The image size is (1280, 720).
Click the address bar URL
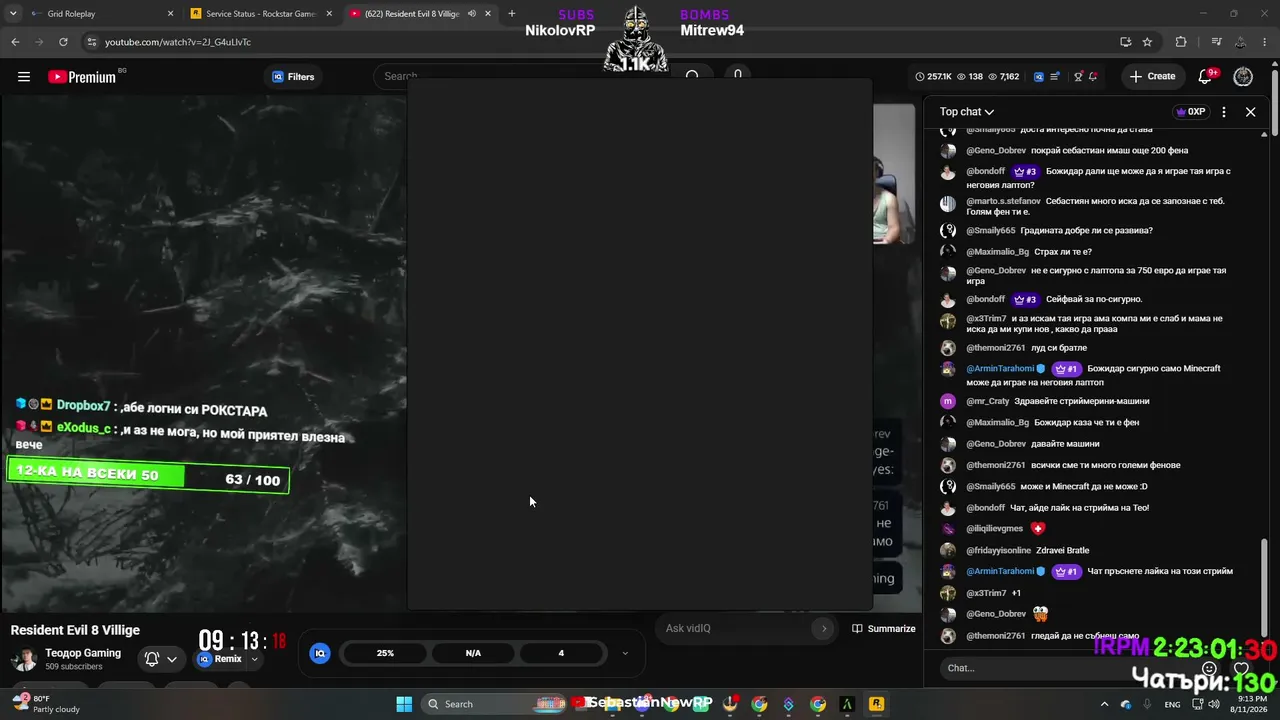[178, 42]
